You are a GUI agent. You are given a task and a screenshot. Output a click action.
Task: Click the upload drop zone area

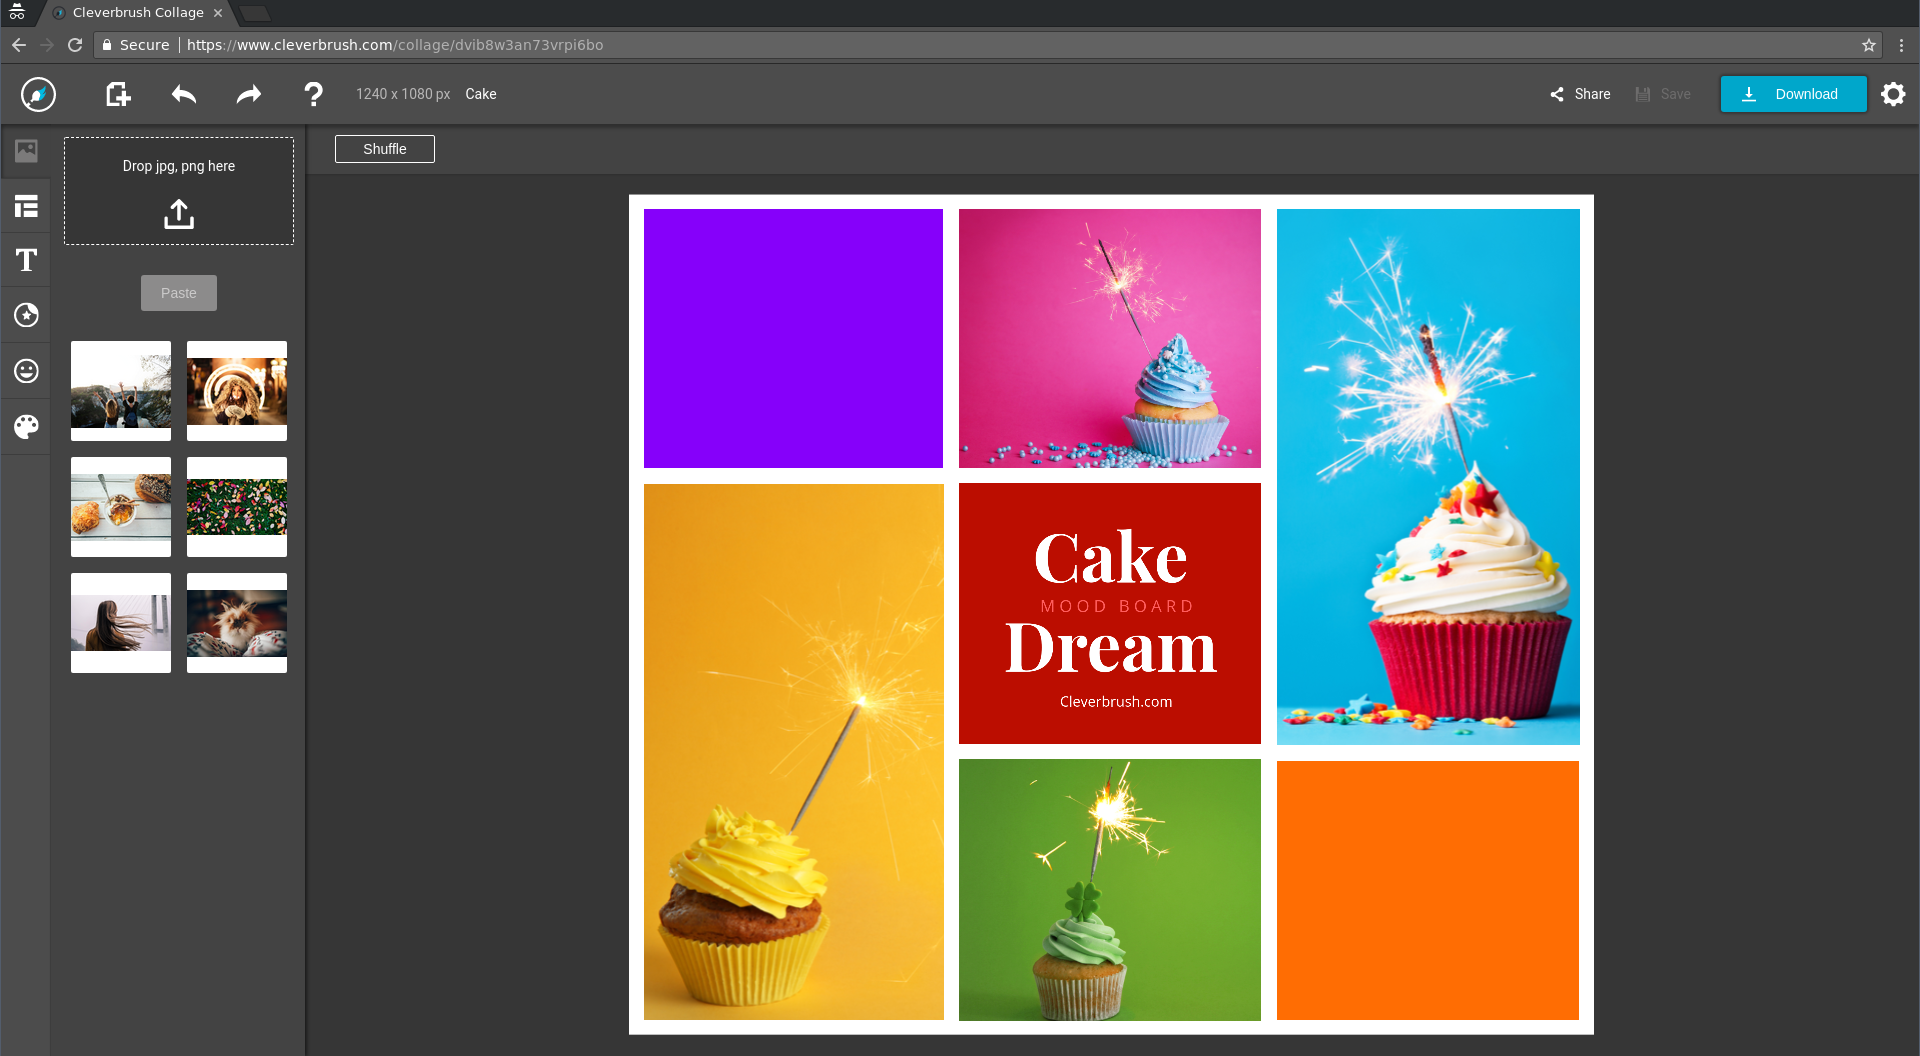179,191
